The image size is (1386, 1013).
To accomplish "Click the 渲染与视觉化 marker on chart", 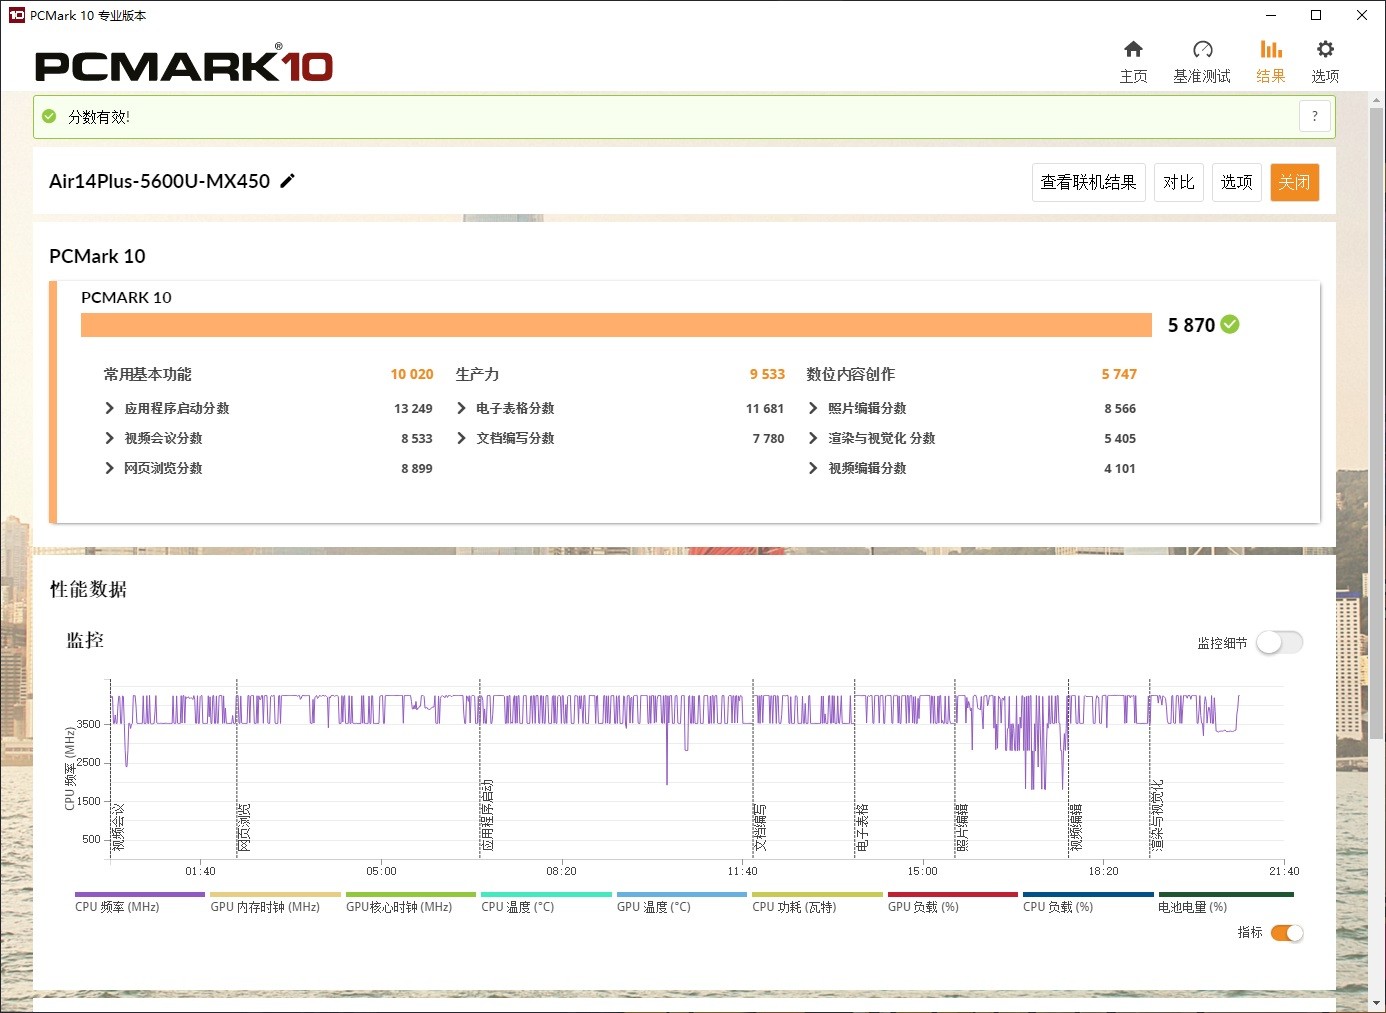I will point(1157,816).
